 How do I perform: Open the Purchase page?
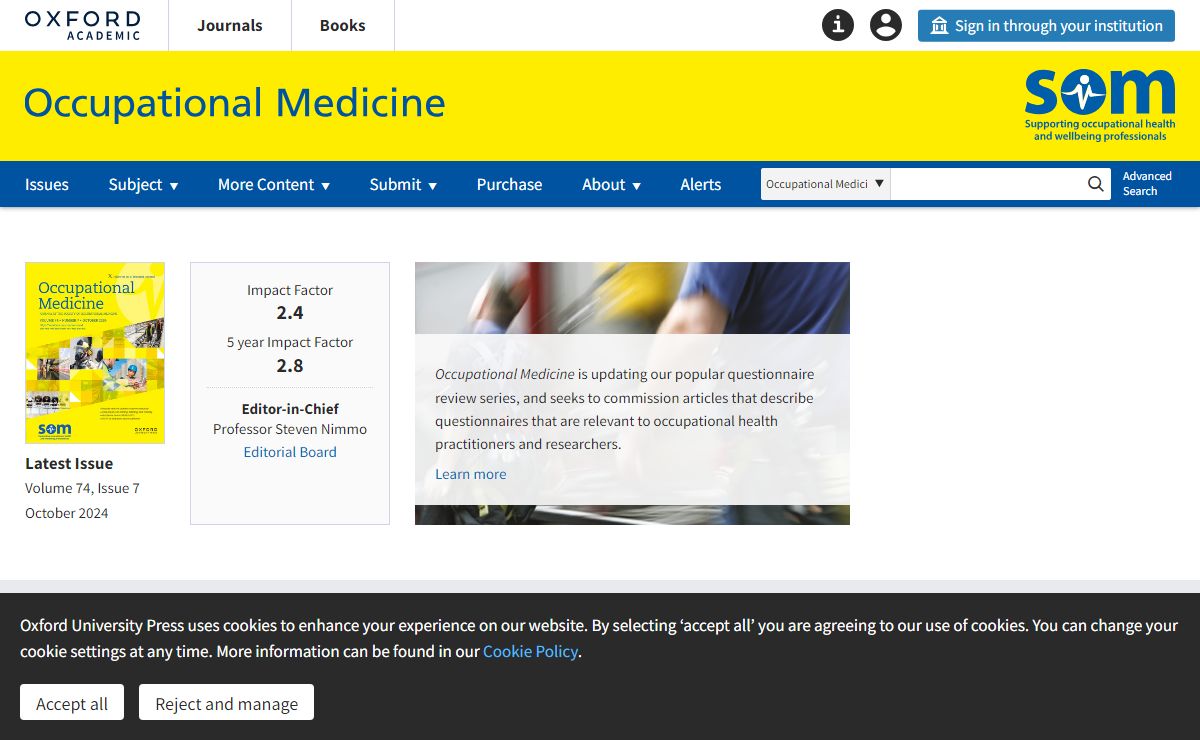(509, 184)
